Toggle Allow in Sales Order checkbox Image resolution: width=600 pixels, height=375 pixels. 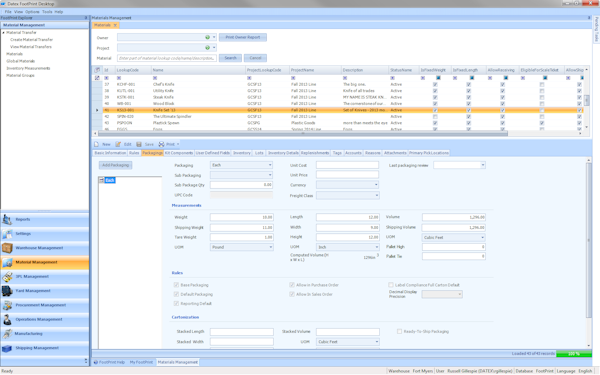click(x=292, y=294)
